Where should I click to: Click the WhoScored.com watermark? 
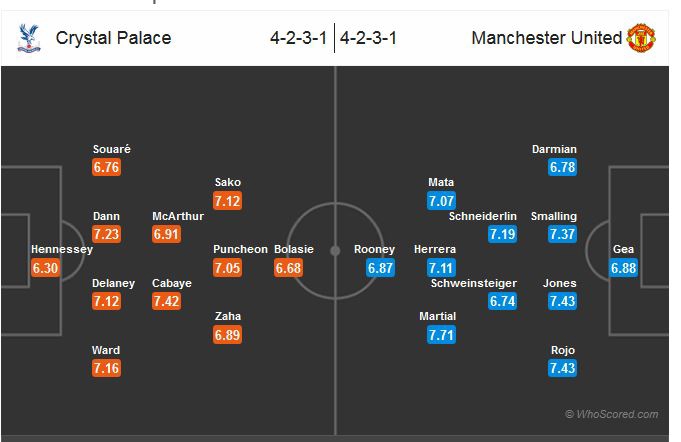(611, 414)
